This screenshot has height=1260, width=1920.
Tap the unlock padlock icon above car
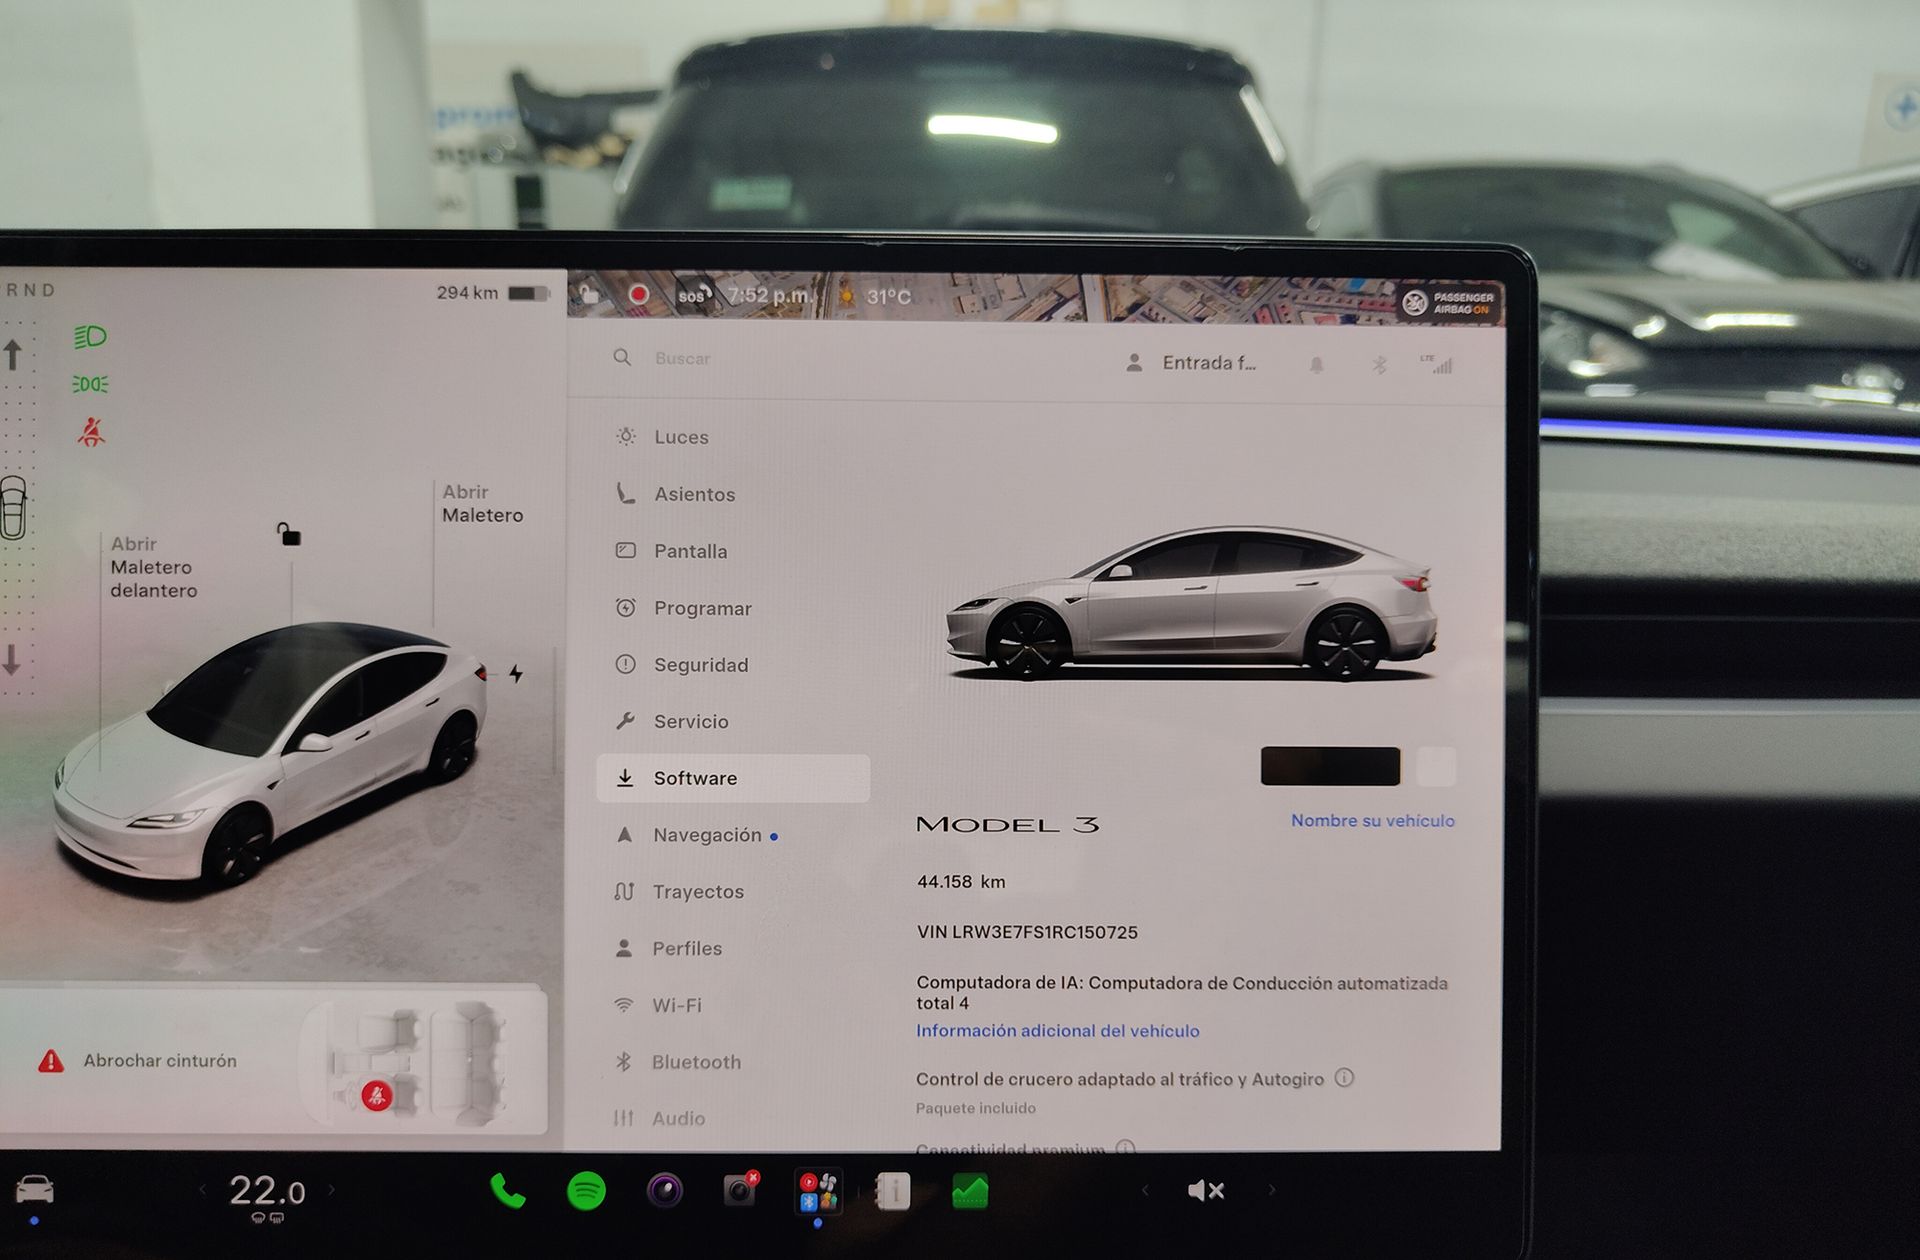[x=289, y=534]
